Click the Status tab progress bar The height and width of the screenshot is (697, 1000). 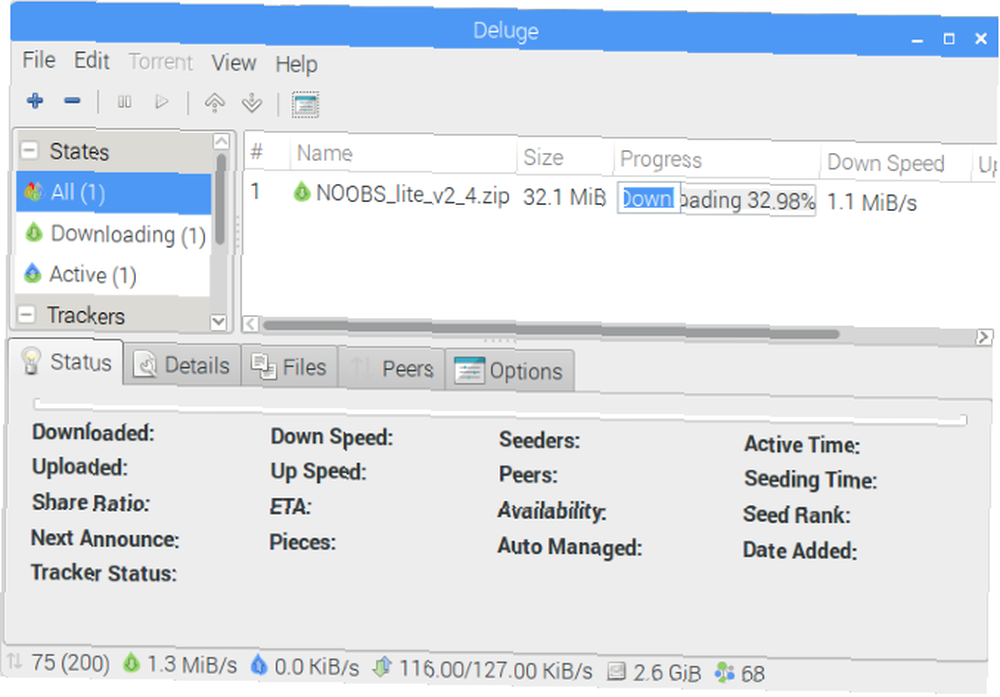(x=501, y=411)
